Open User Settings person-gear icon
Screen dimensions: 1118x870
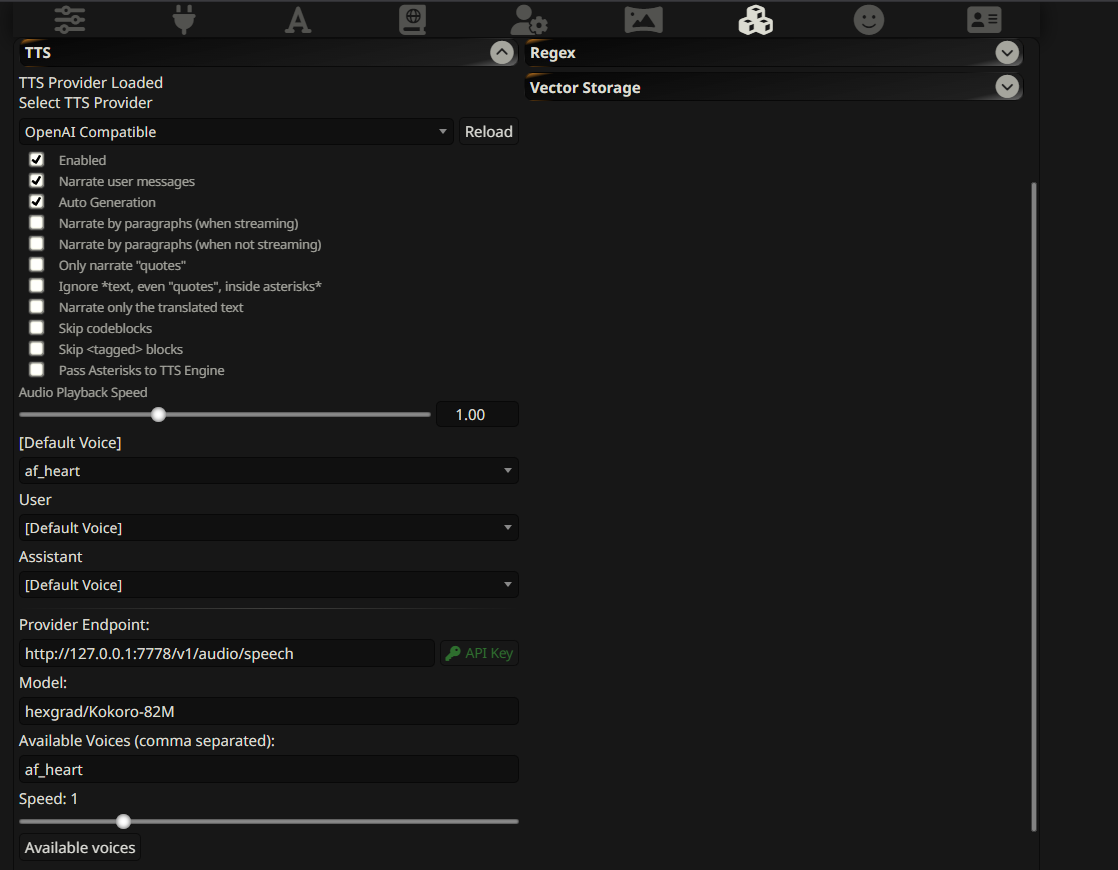point(527,19)
